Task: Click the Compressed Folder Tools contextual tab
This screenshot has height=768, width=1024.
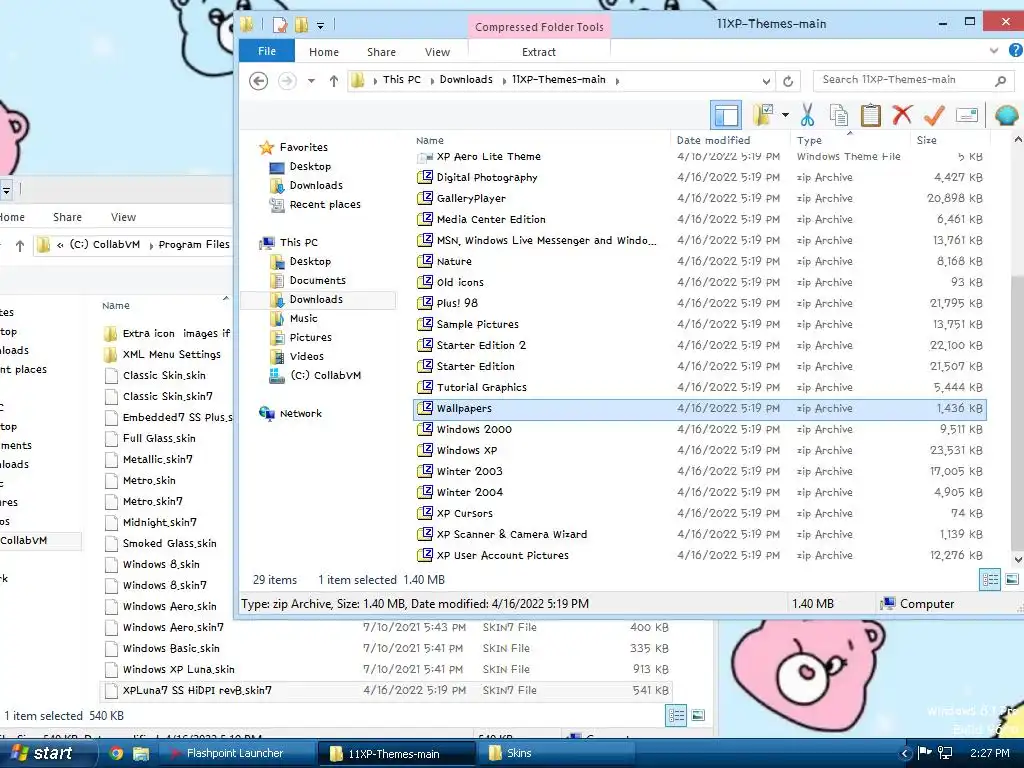Action: click(x=539, y=27)
